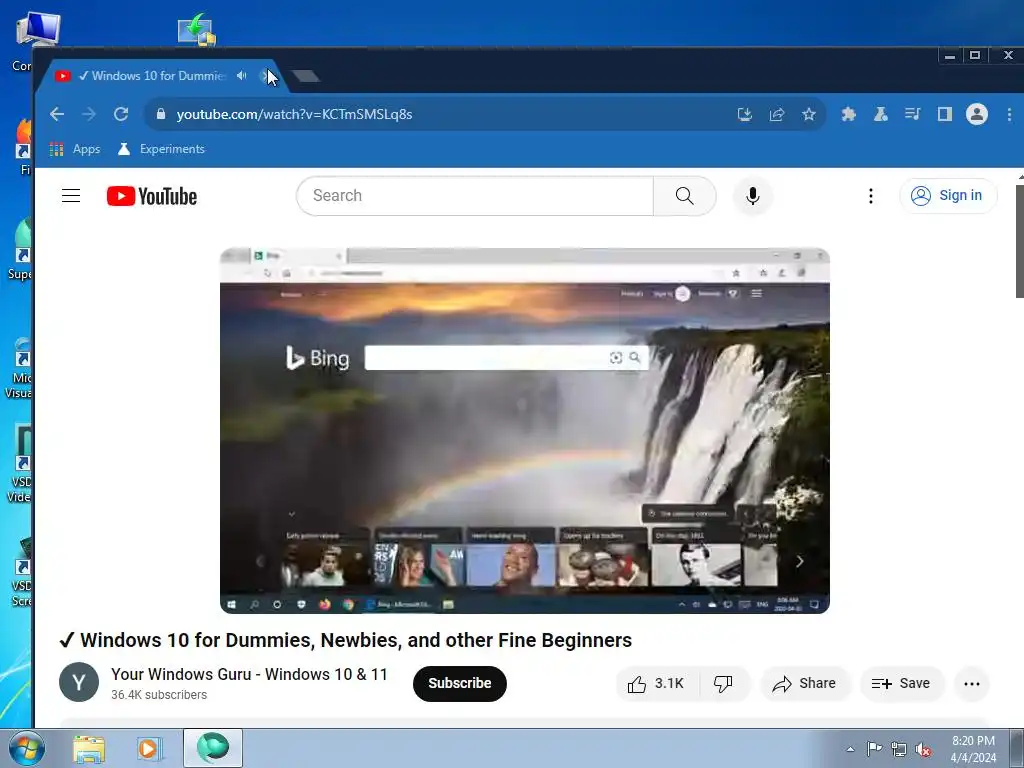Screen dimensions: 1024x768
Task: Open the channel's Y avatar
Action: point(79,682)
